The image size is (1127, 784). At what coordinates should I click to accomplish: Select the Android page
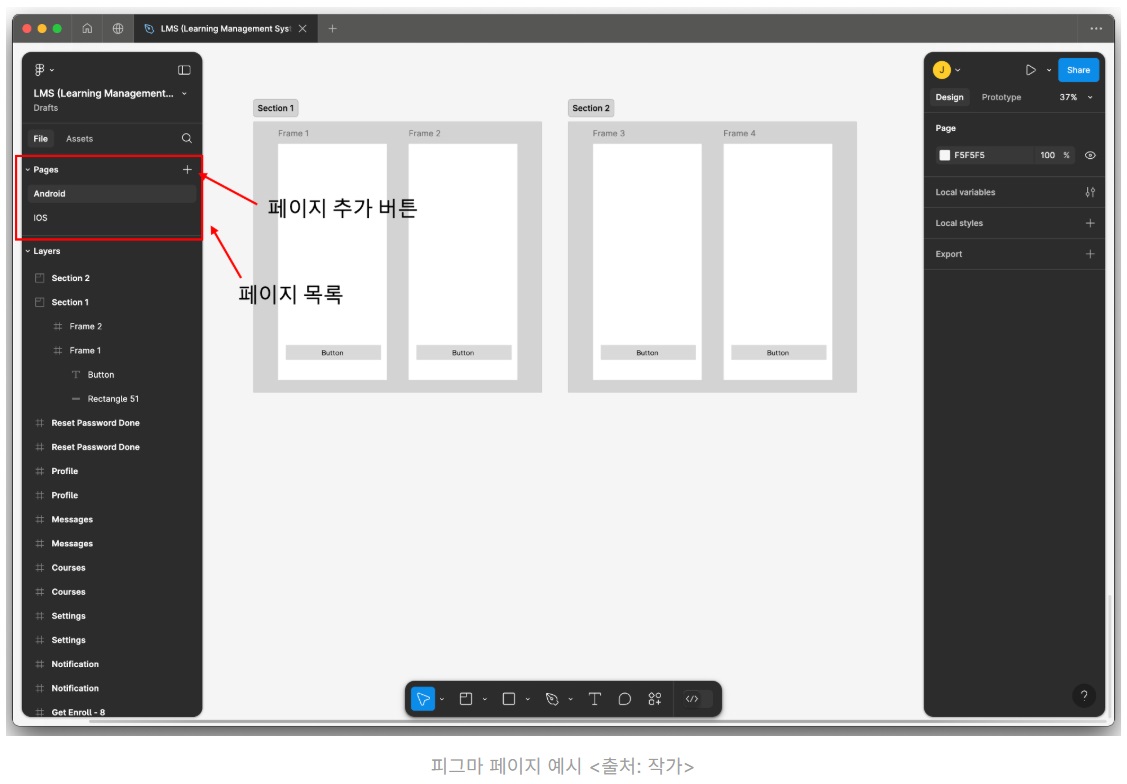click(111, 193)
